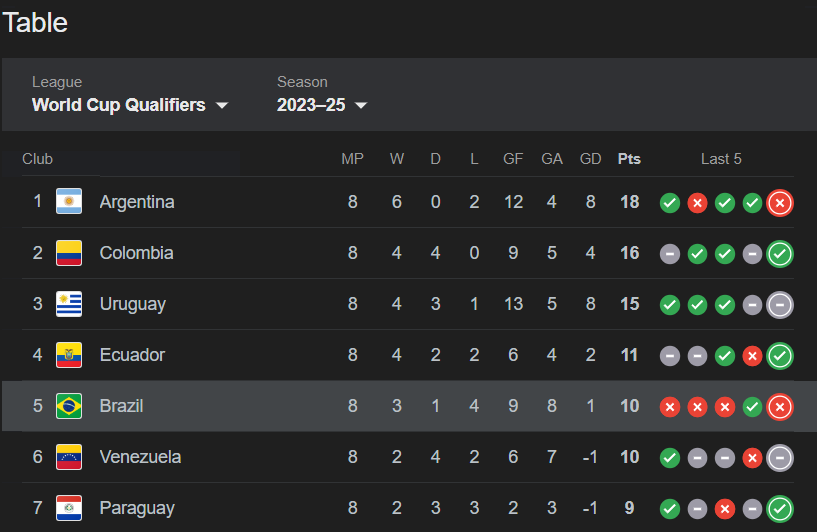Viewport: 817px width, 532px height.
Task: Open the Ecuador team link
Action: 132,355
